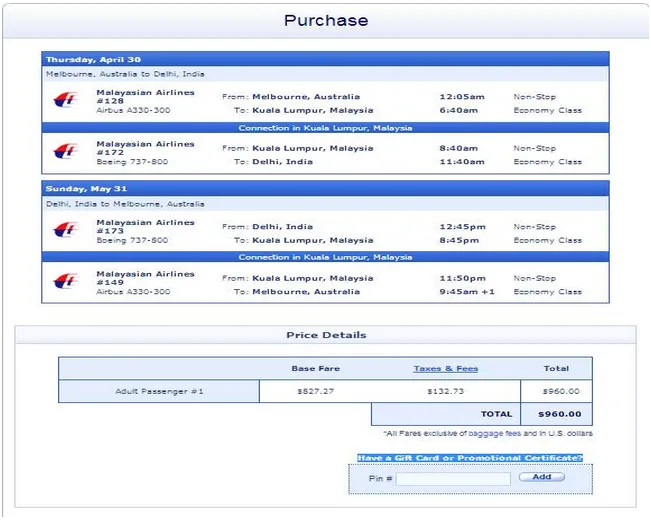
Task: Click the airline logo beside flight #172
Action: coord(64,152)
